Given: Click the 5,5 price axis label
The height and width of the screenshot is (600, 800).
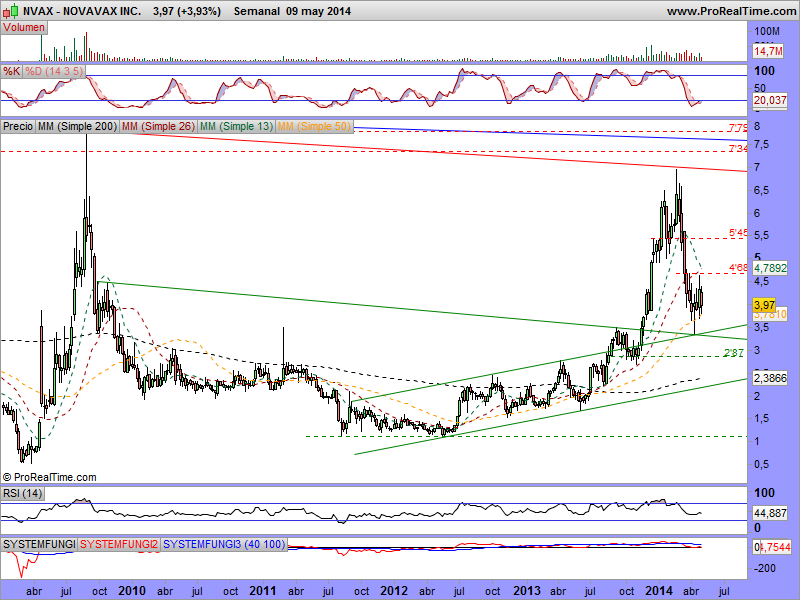Looking at the screenshot, I should (x=762, y=236).
